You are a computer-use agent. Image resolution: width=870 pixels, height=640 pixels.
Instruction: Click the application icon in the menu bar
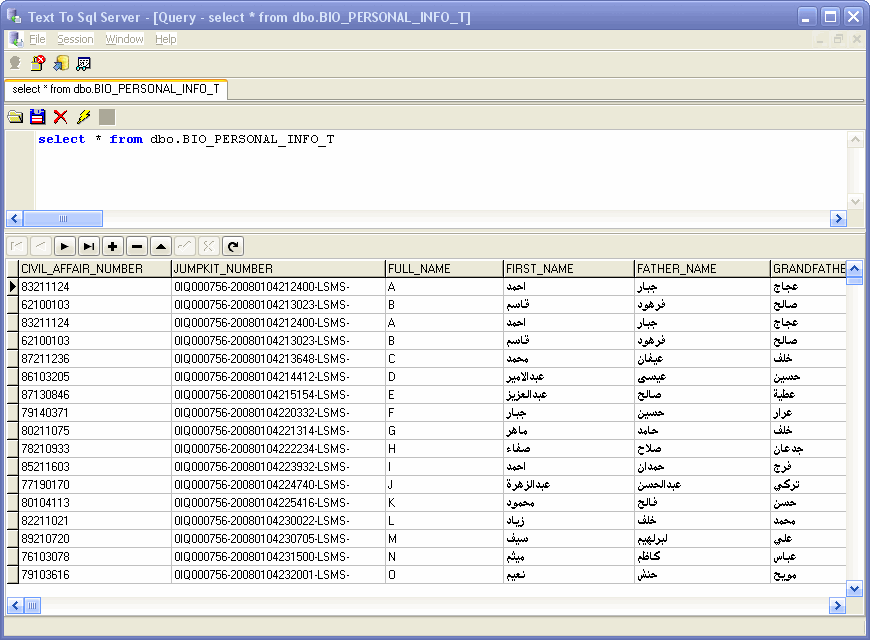click(16, 39)
